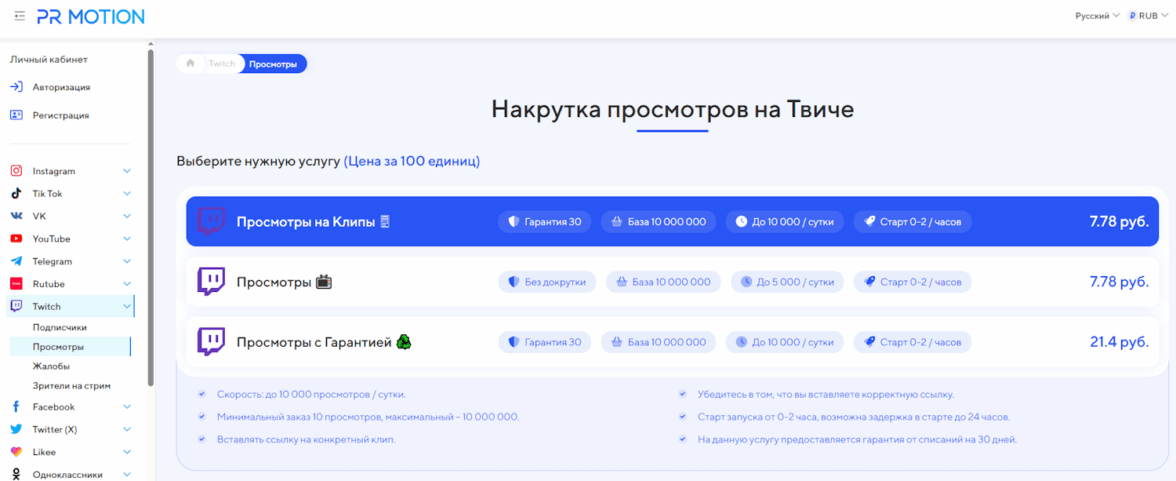Open Подписчики under Twitch

tap(59, 327)
